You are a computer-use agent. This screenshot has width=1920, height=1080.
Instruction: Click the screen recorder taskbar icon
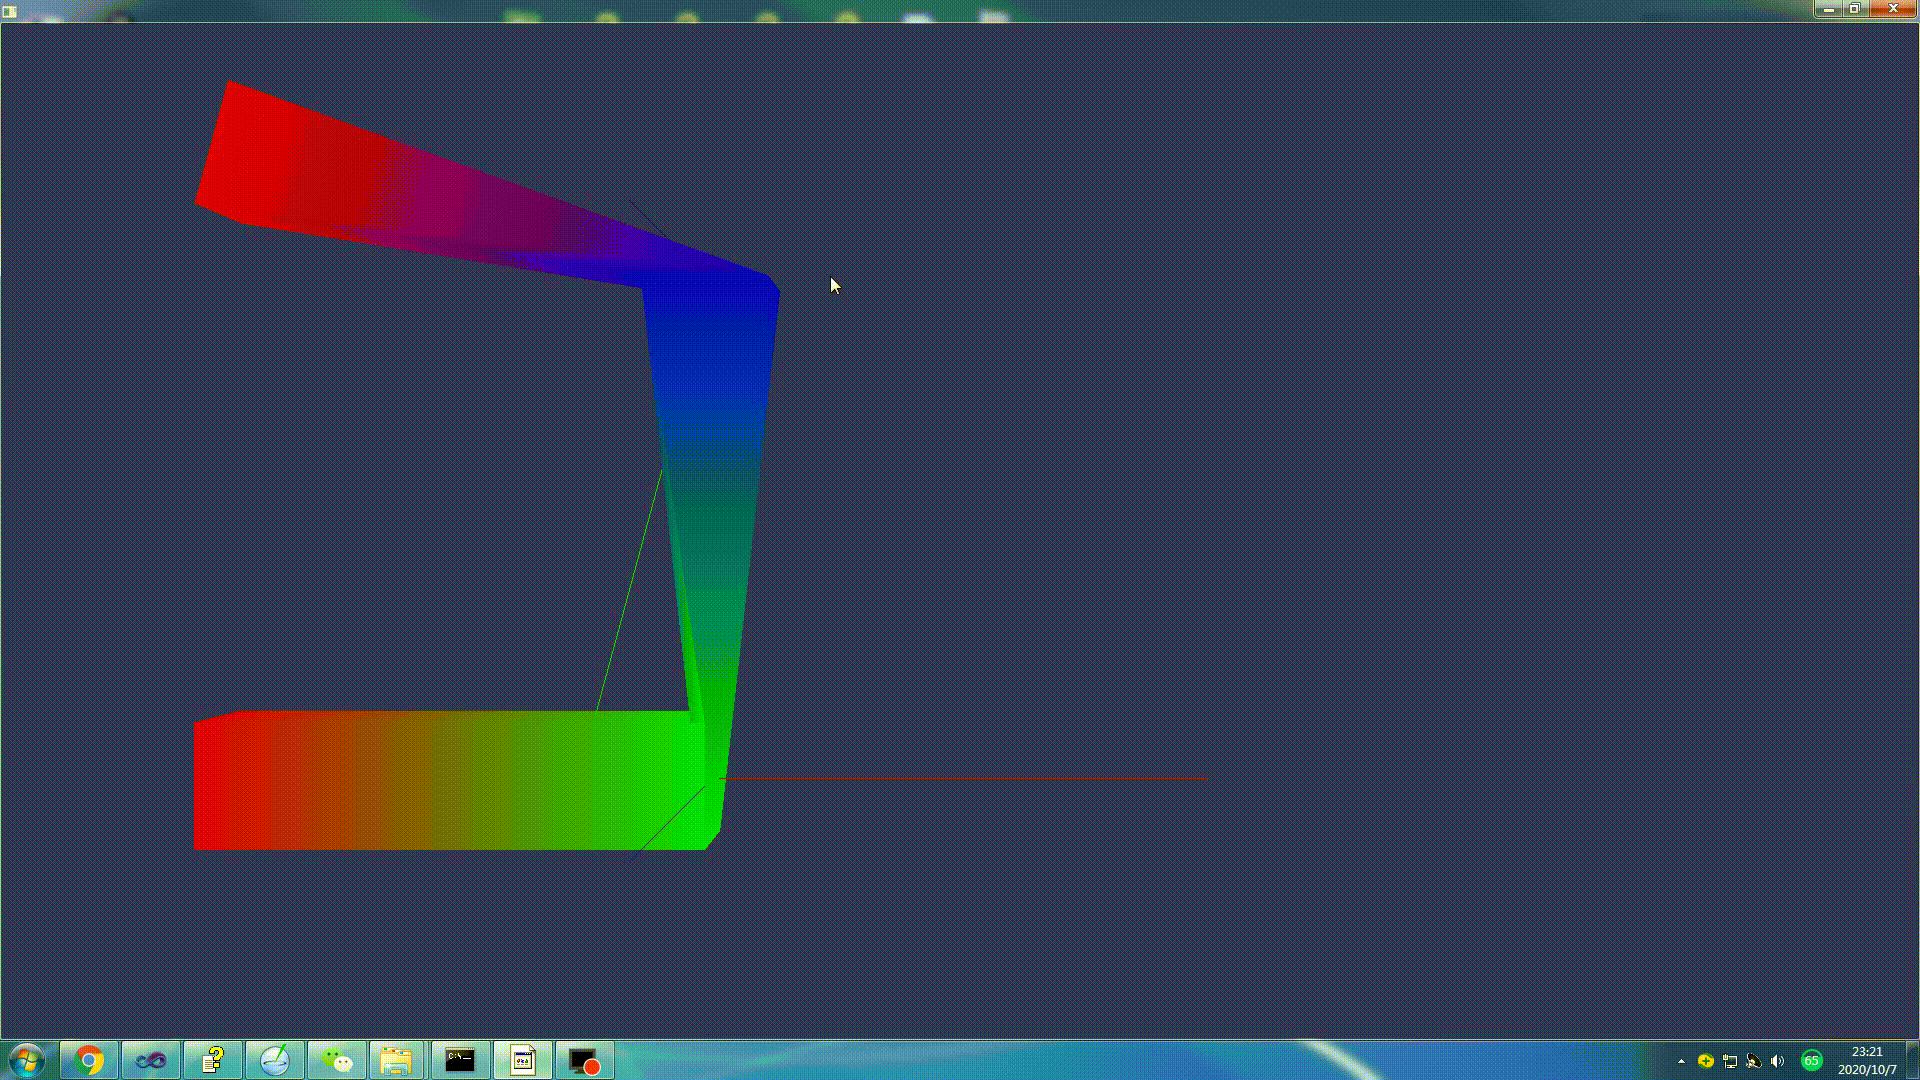(584, 1060)
